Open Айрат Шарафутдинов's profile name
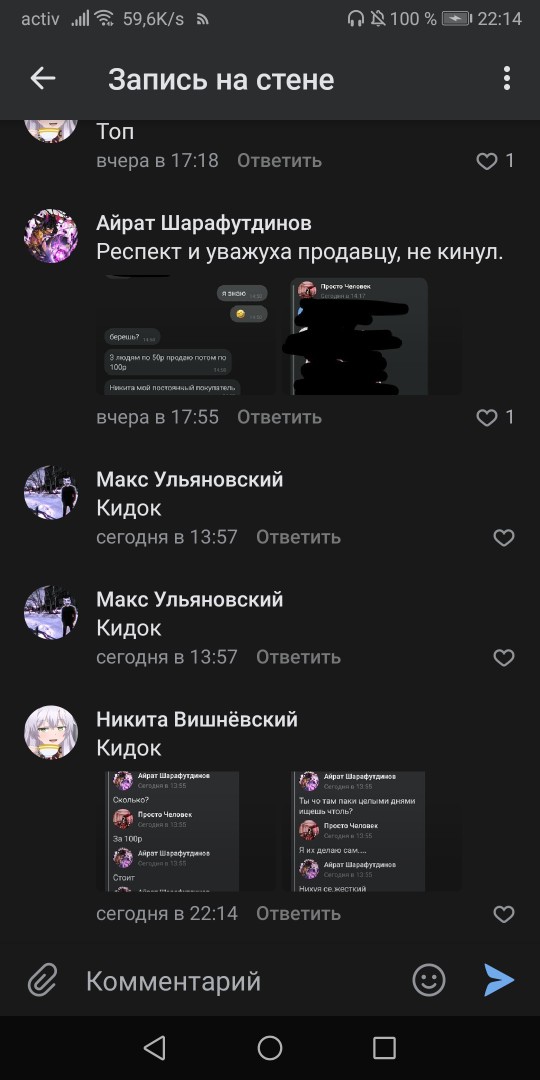This screenshot has width=540, height=1080. pos(204,223)
